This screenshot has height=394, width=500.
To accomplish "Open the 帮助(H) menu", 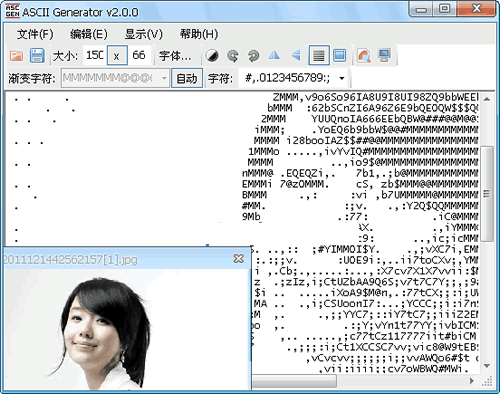I will pyautogui.click(x=199, y=34).
